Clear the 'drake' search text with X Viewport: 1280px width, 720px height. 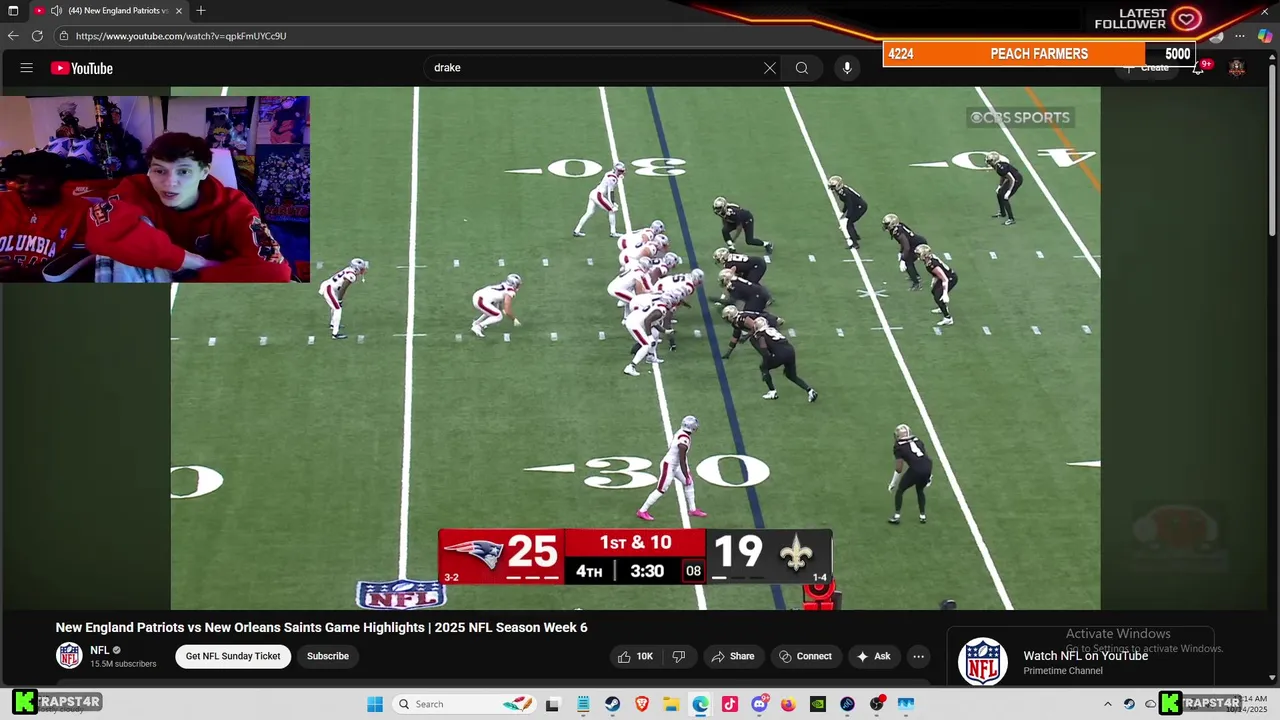(x=770, y=68)
